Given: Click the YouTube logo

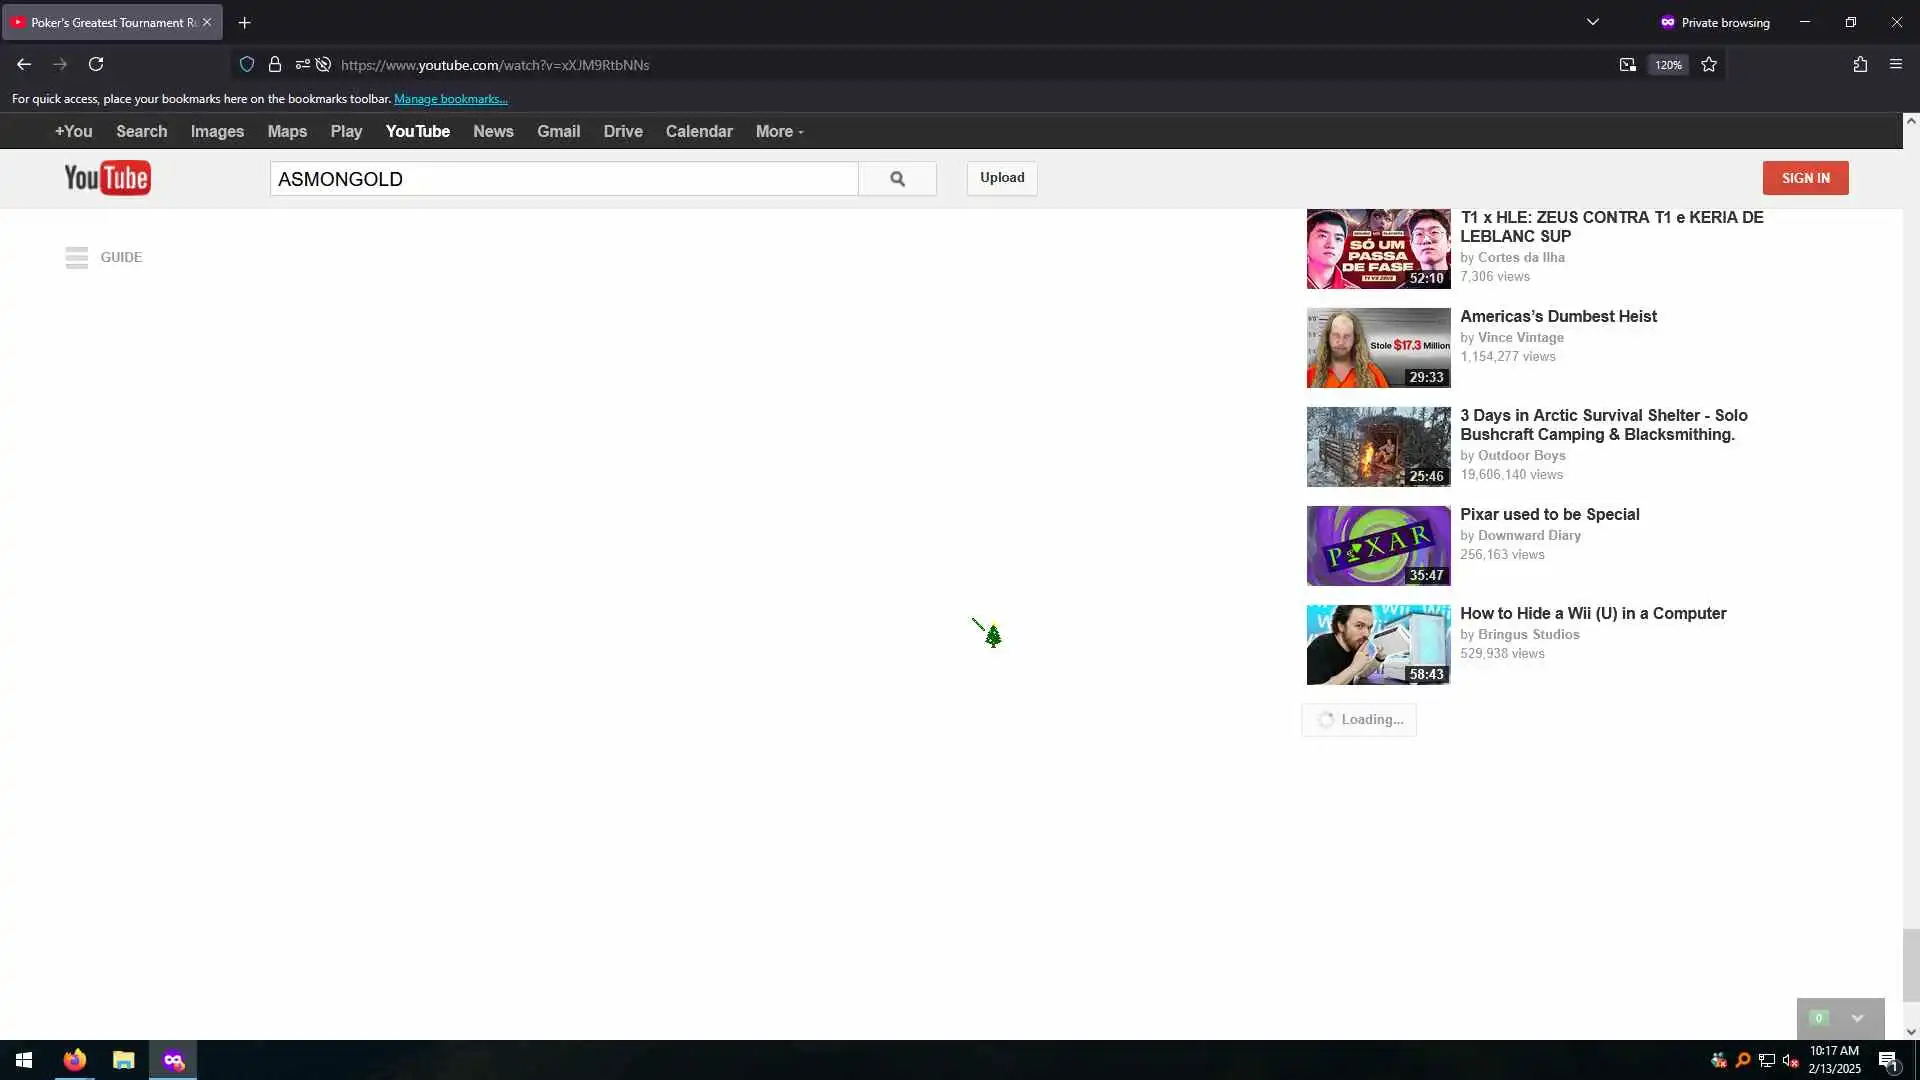Looking at the screenshot, I should [107, 178].
